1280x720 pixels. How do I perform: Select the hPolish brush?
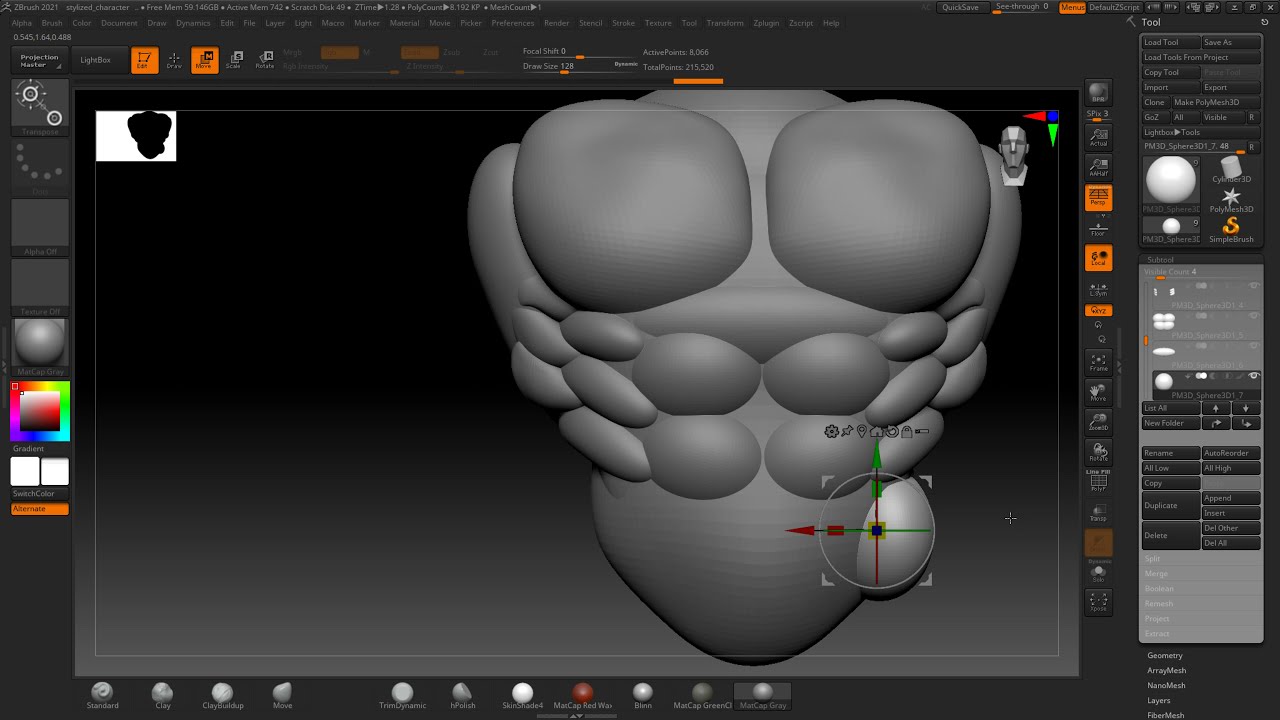pyautogui.click(x=462, y=696)
